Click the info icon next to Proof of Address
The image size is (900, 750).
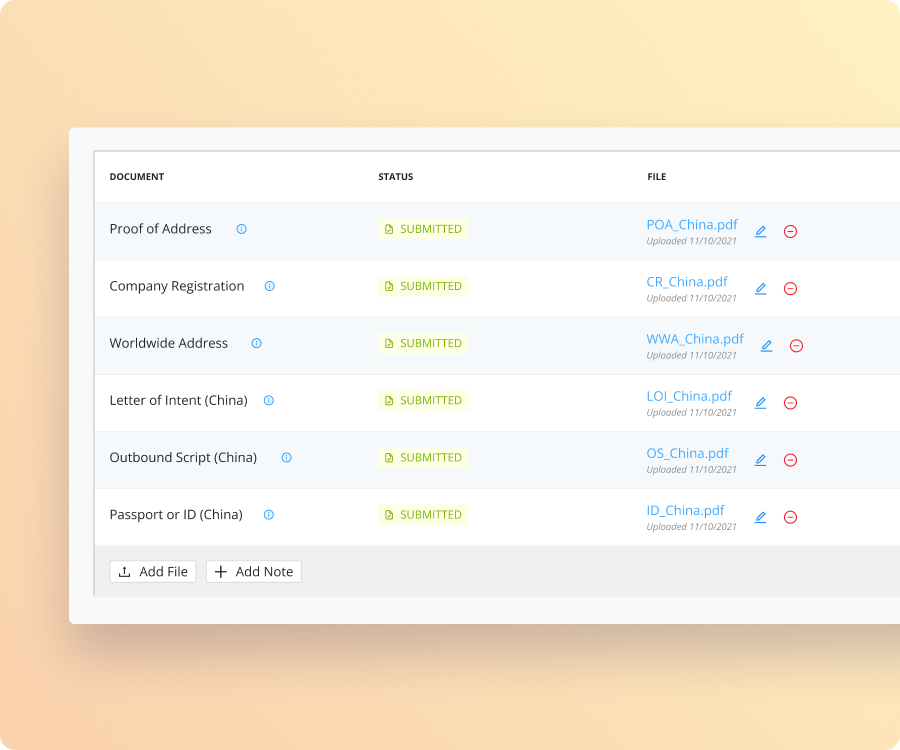click(240, 229)
